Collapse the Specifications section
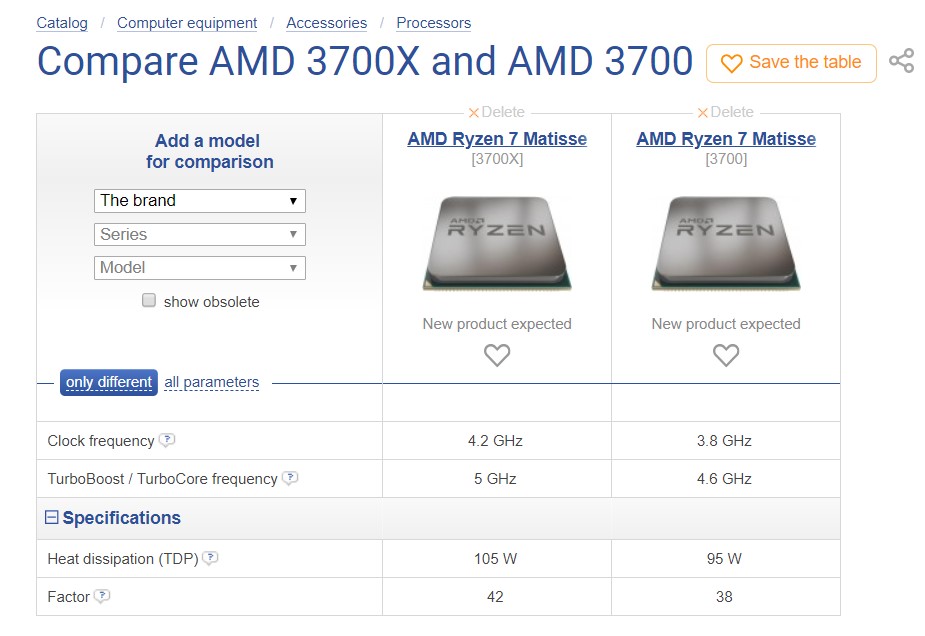 click(52, 517)
